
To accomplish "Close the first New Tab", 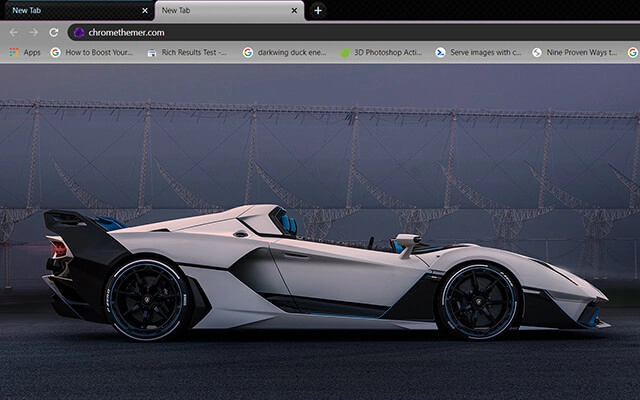I will (x=145, y=11).
